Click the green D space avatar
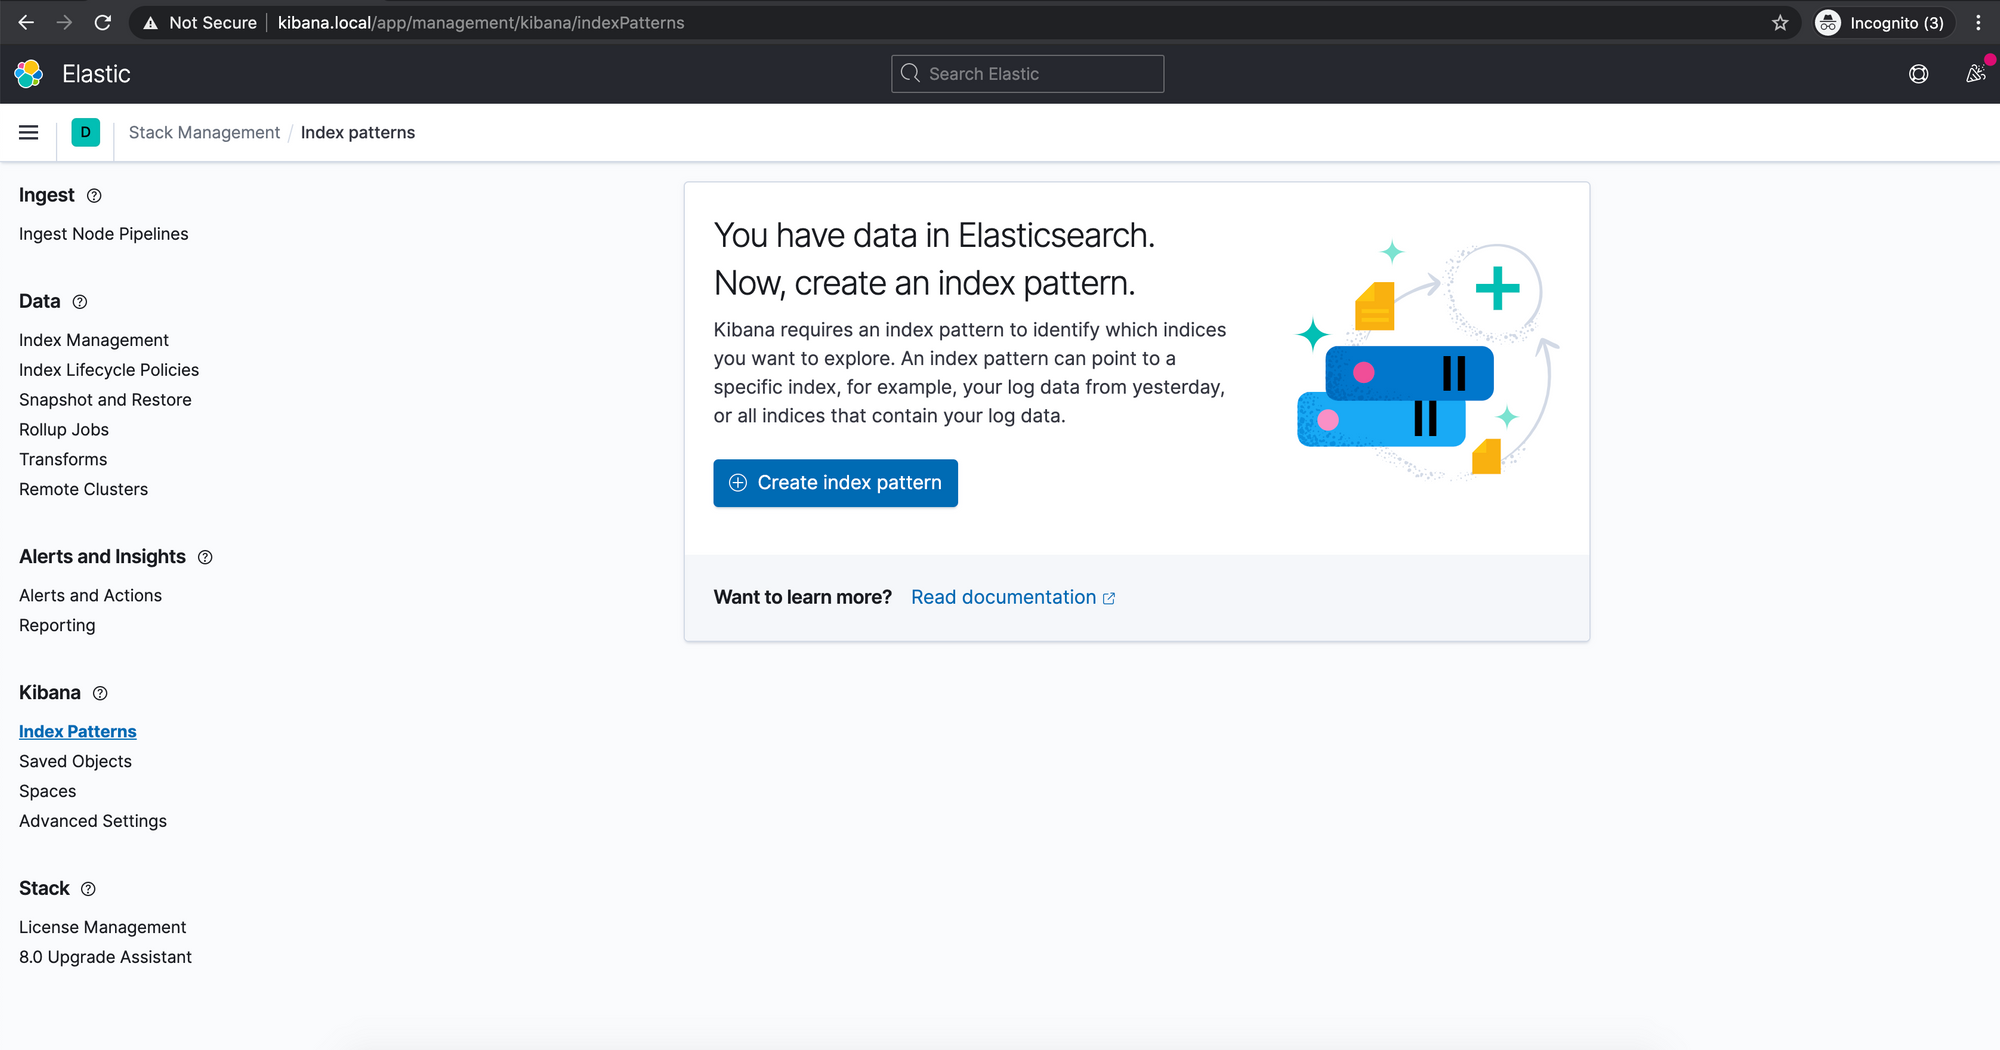 86,132
